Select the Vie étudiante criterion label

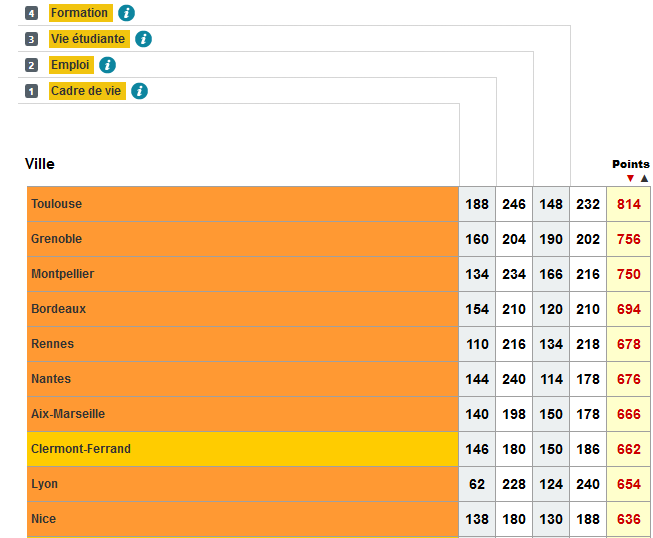pos(89,39)
